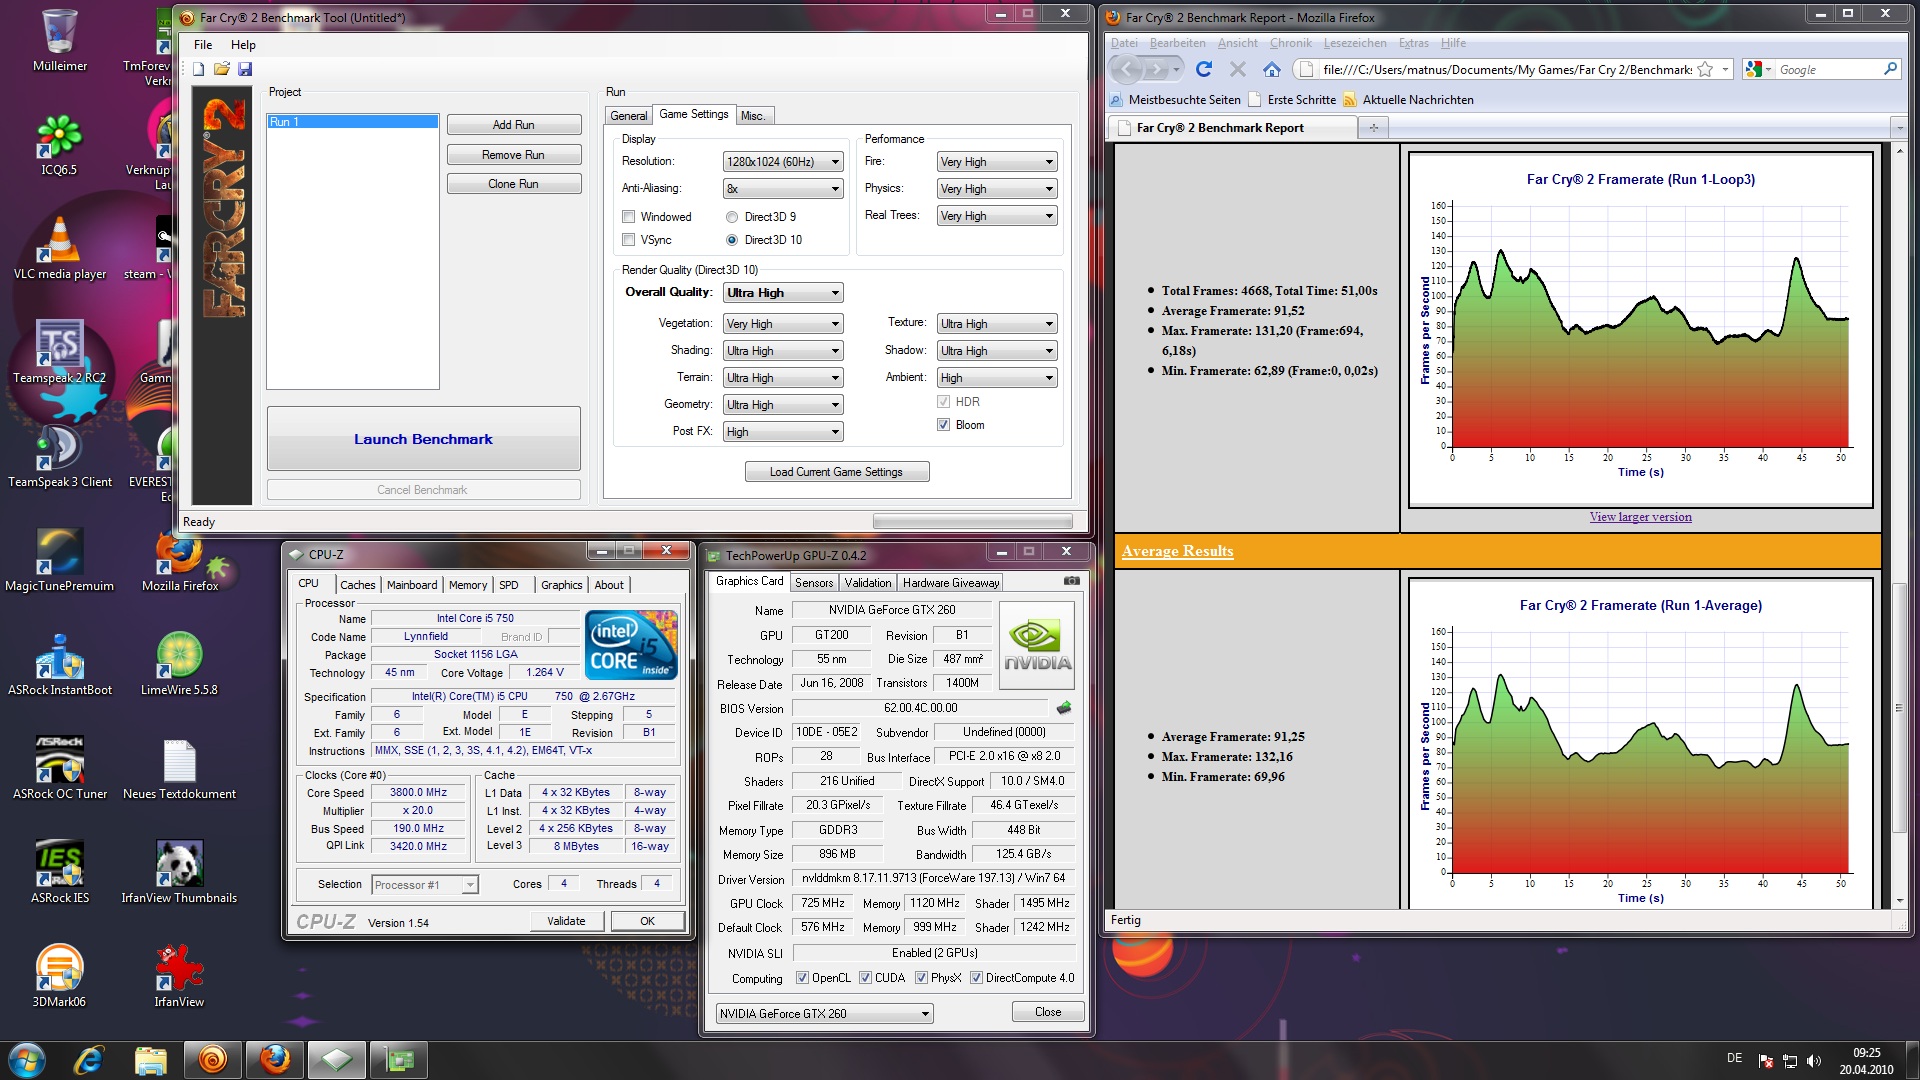This screenshot has width=1920, height=1080.
Task: Click the Average Results link
Action: [x=1177, y=551]
